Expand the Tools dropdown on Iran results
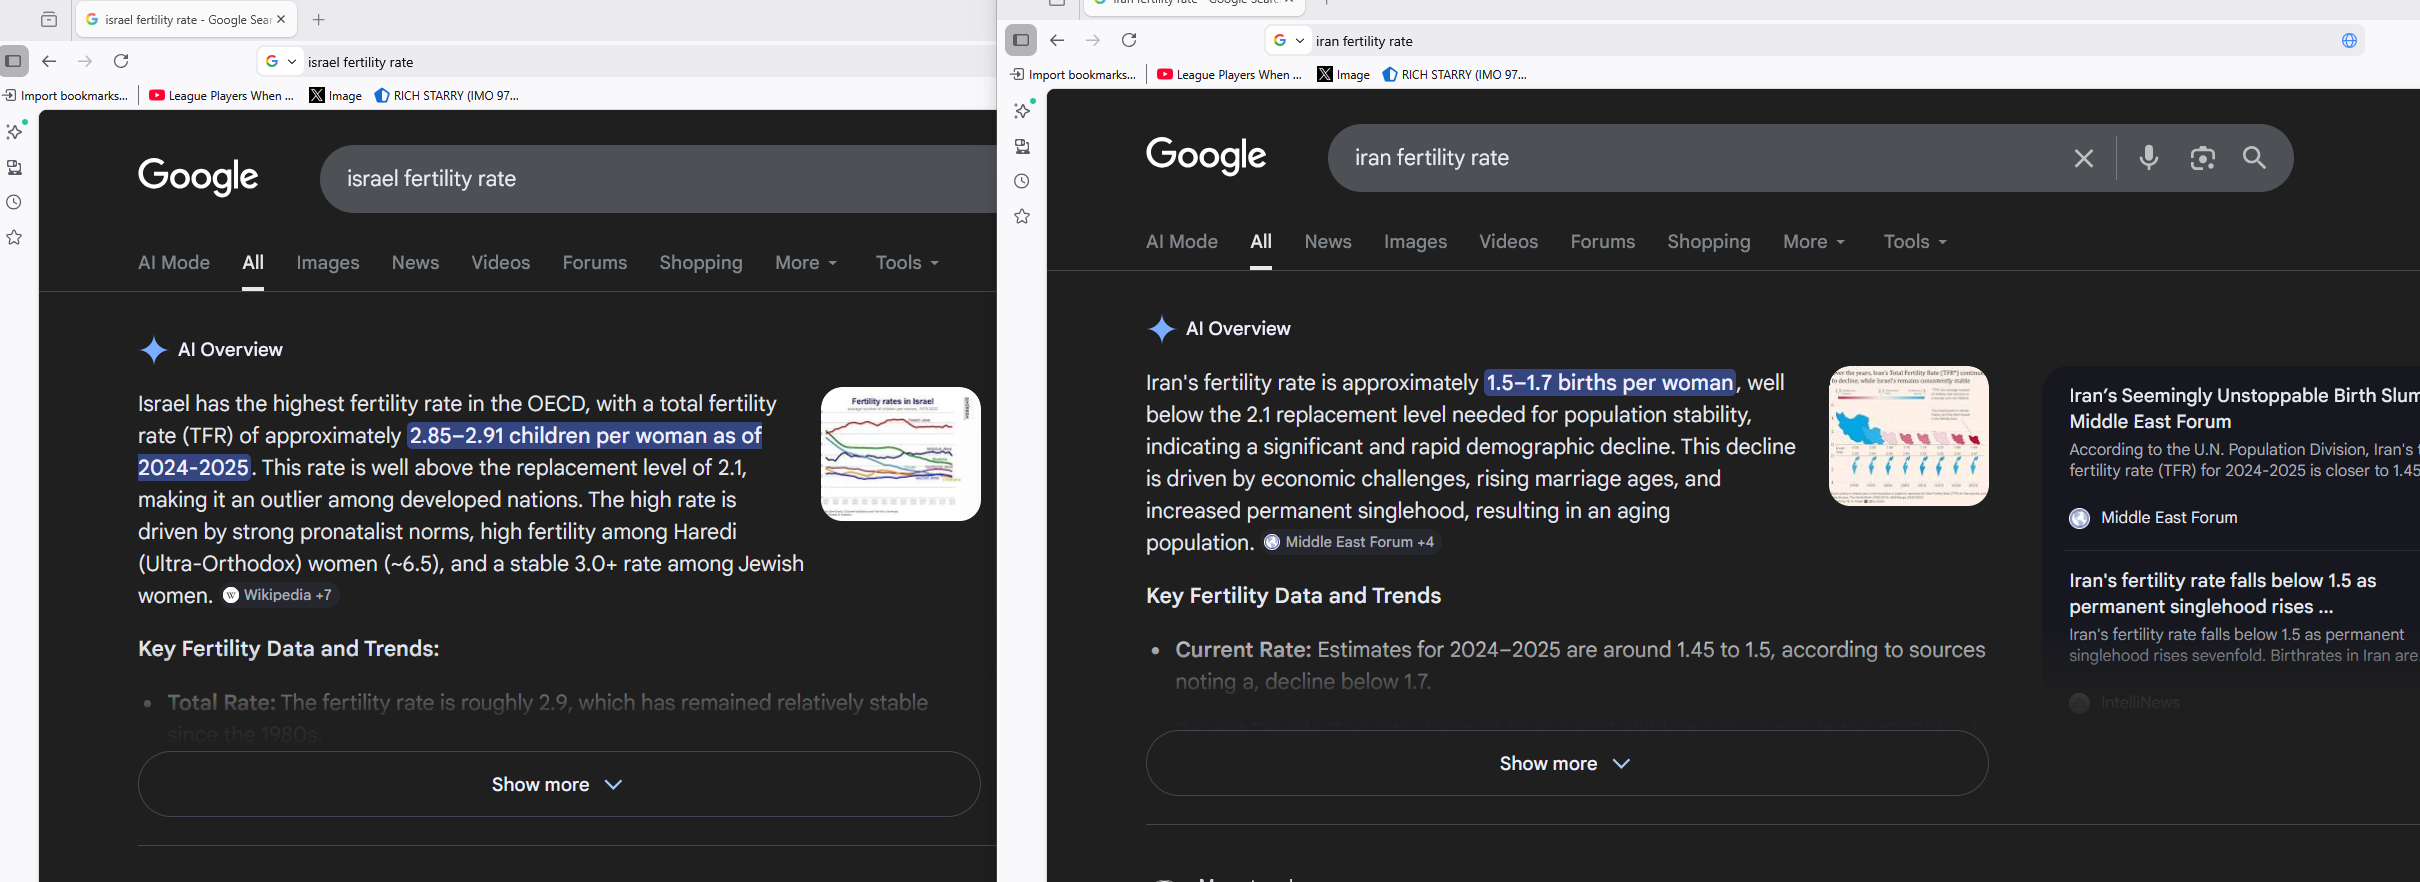2420x882 pixels. coord(1915,242)
